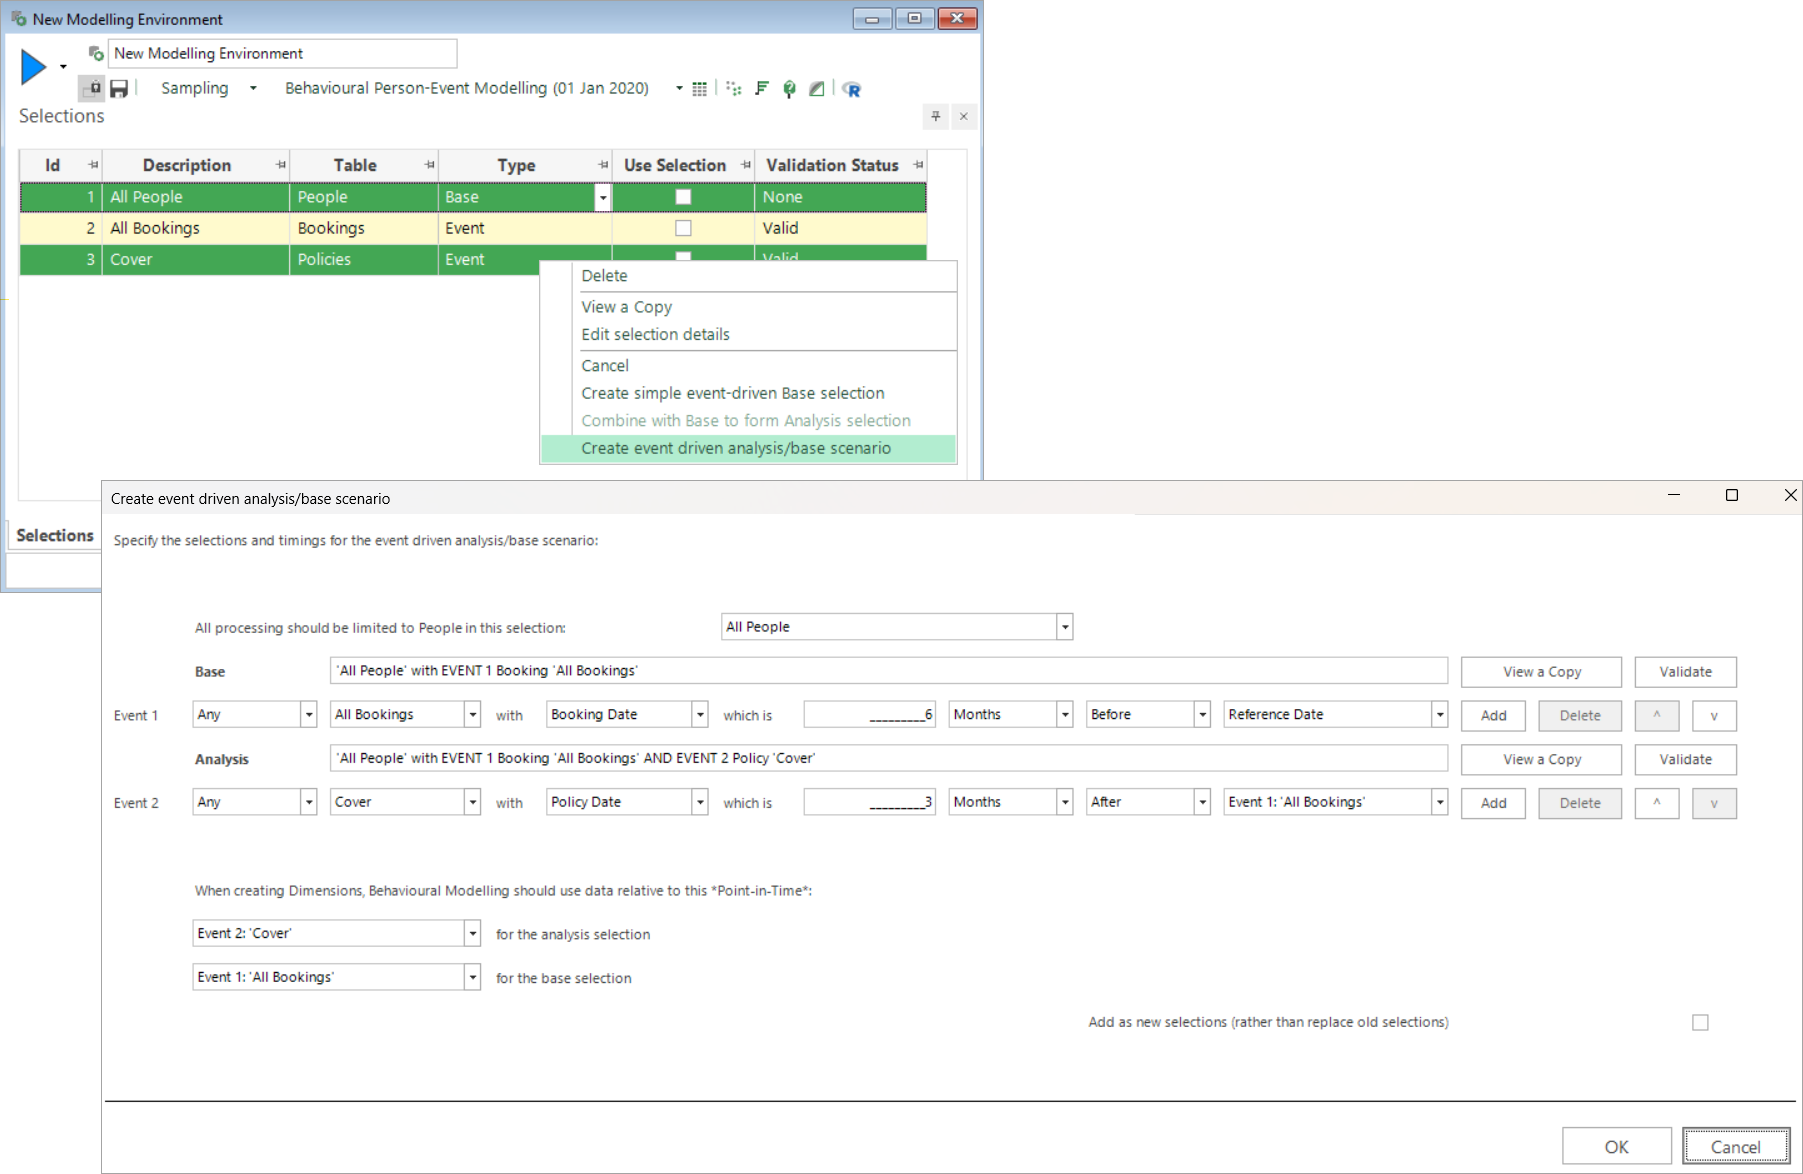Click 'View a Copy' button for Analysis
Screen dimensions: 1803x1174
point(1541,760)
